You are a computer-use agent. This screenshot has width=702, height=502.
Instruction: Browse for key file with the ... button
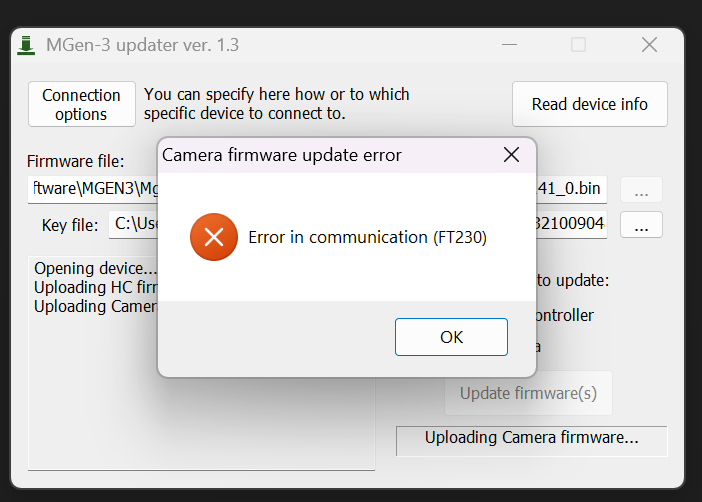(641, 224)
